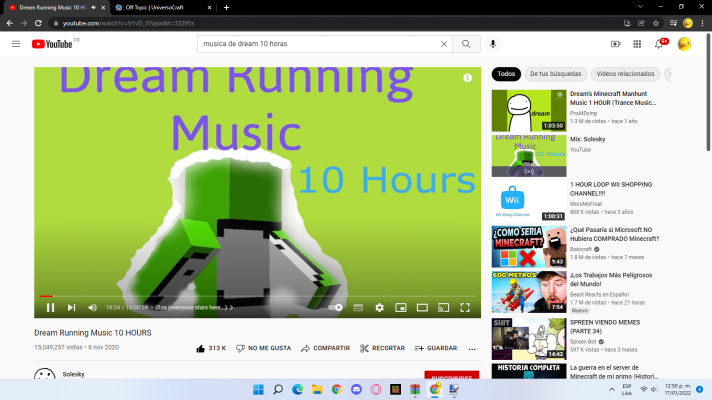Enable the miniplayer

(400, 307)
